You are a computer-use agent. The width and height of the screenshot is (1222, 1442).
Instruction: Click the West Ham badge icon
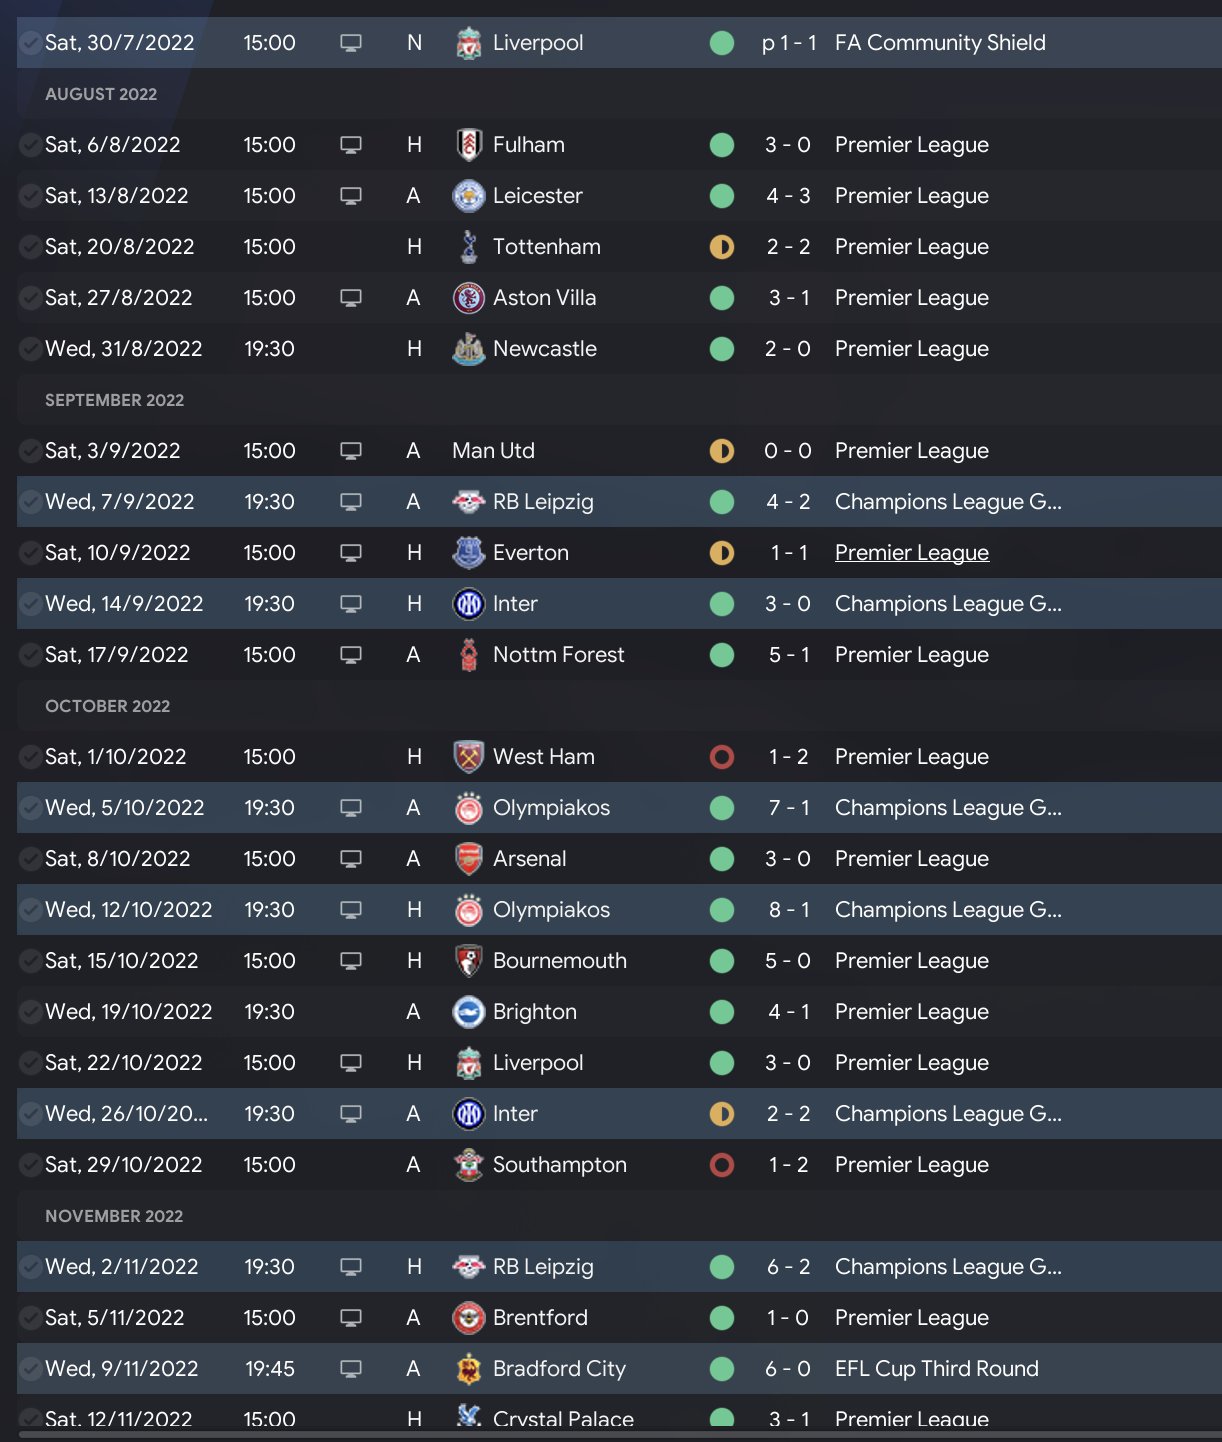(x=468, y=757)
